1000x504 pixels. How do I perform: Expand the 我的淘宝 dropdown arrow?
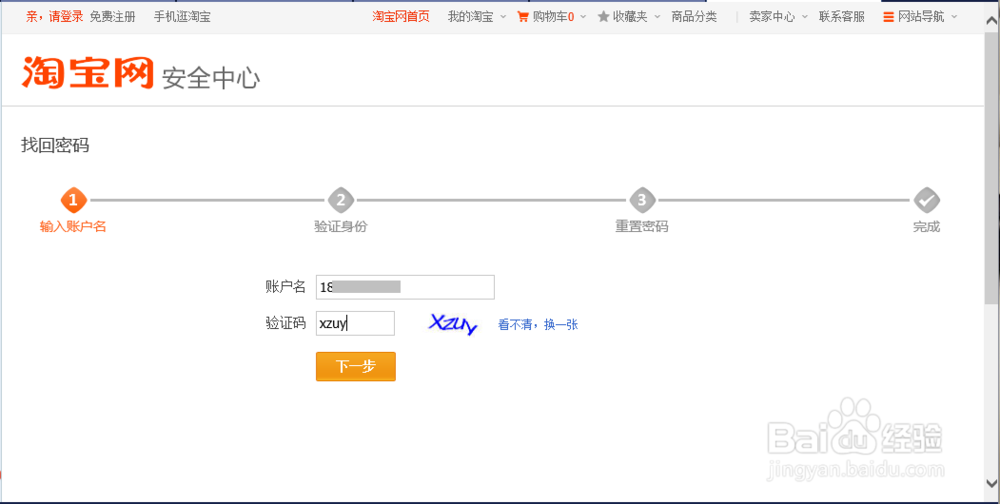503,17
